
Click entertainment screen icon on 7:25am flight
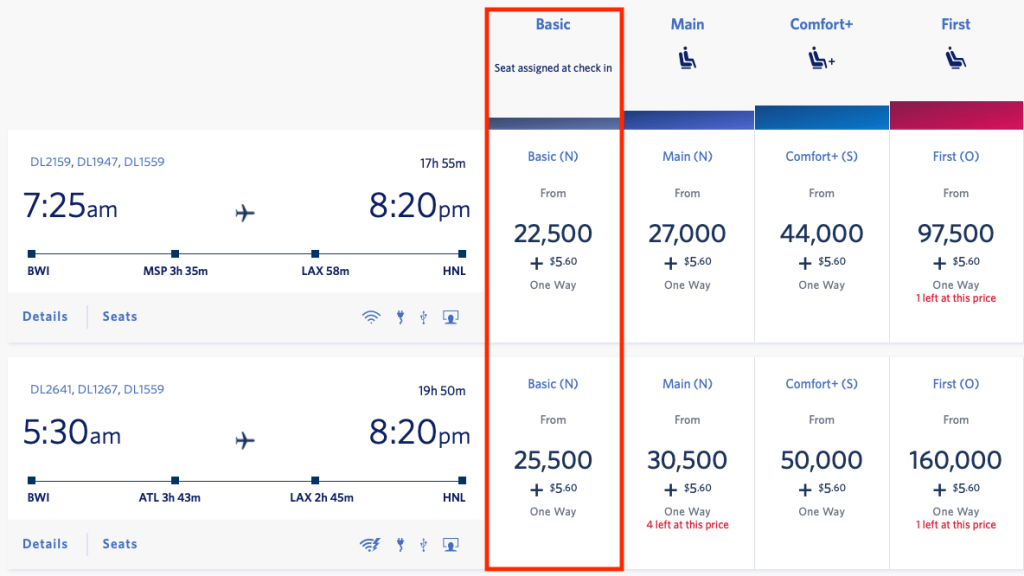pyautogui.click(x=451, y=318)
